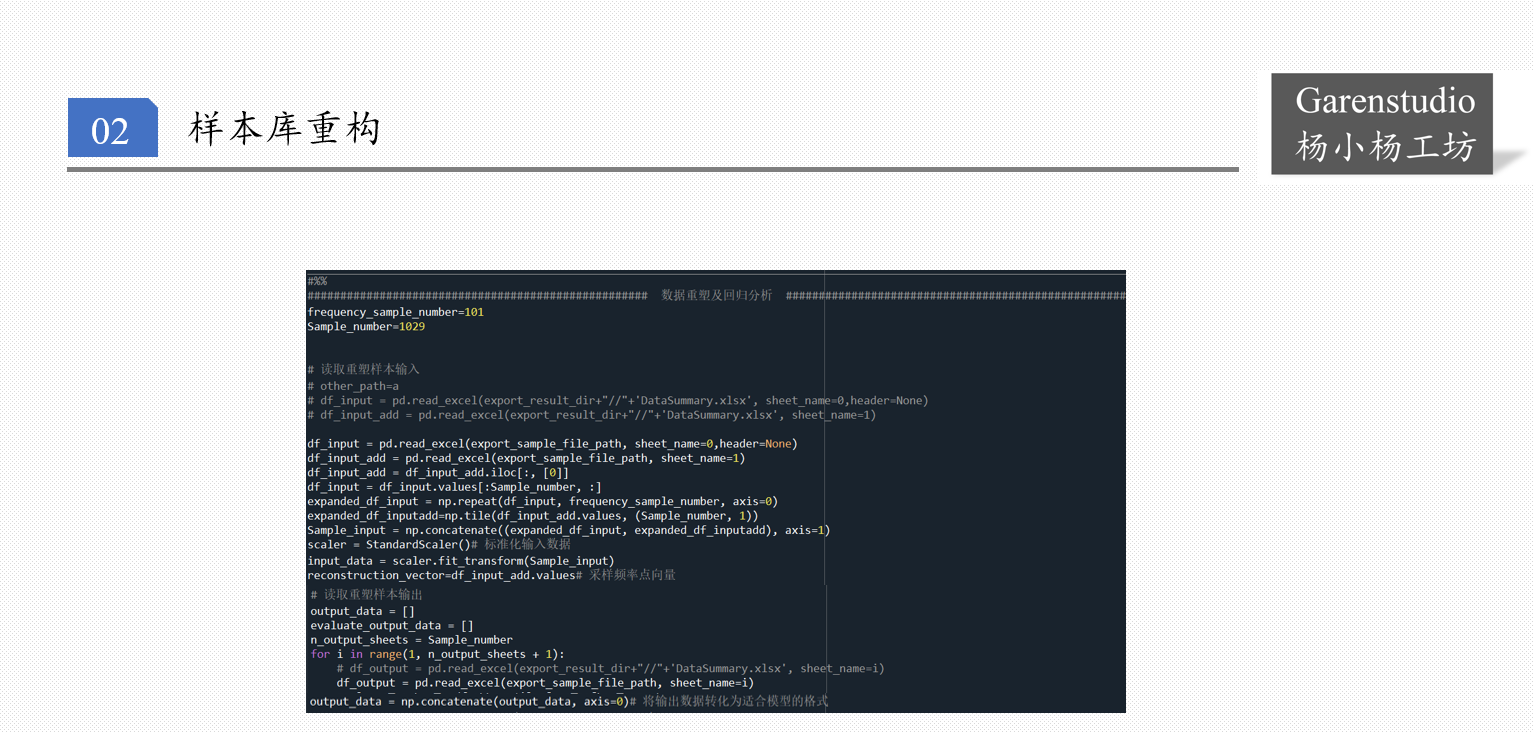This screenshot has height=733, width=1534.
Task: Click the line "evaluate_output_data = []"
Action: point(392,626)
